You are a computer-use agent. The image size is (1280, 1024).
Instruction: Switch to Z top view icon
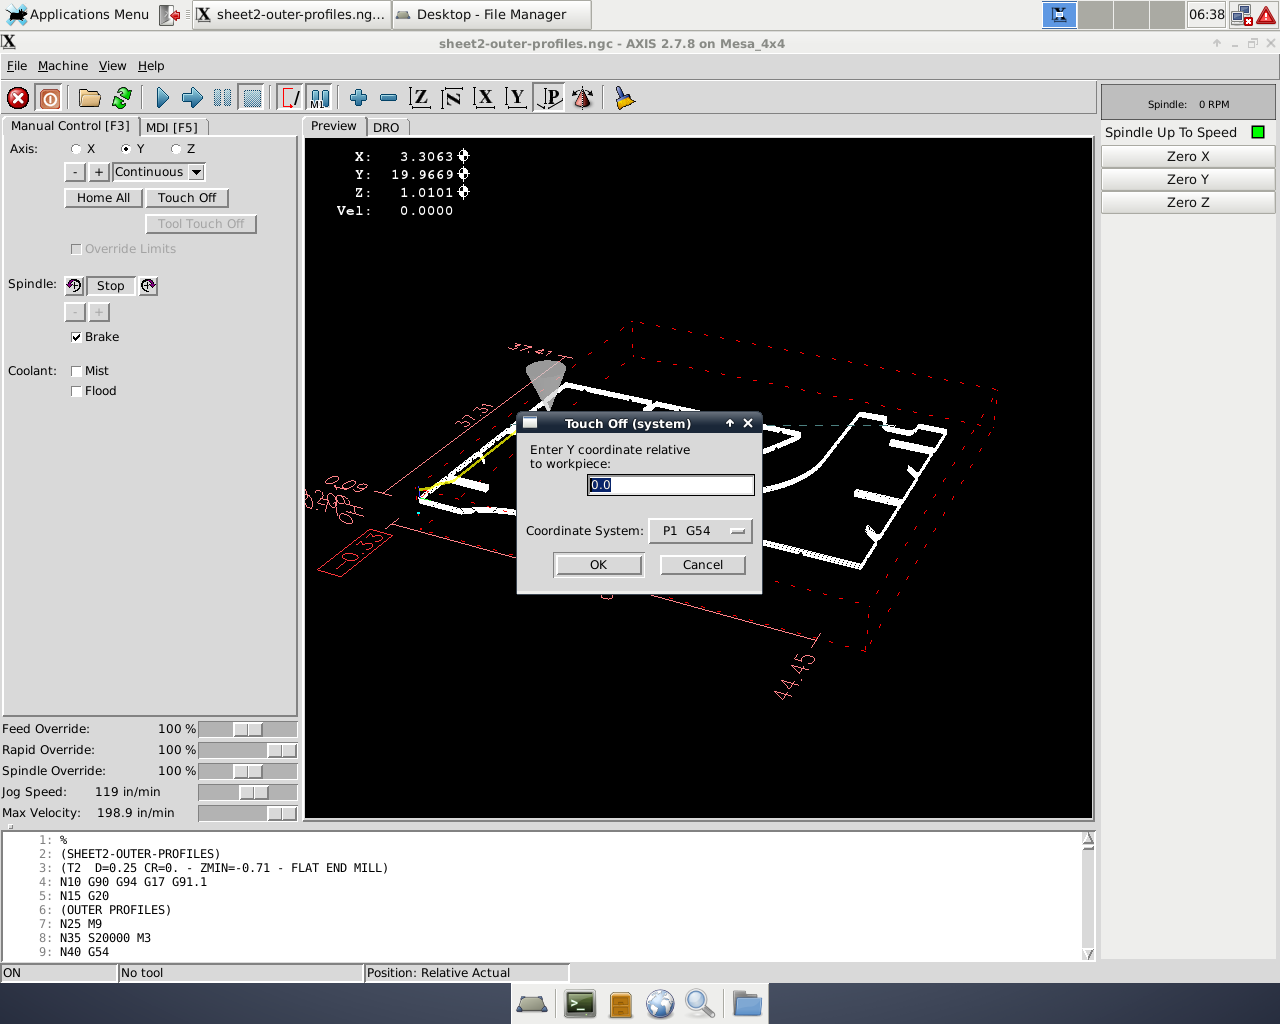(x=420, y=98)
